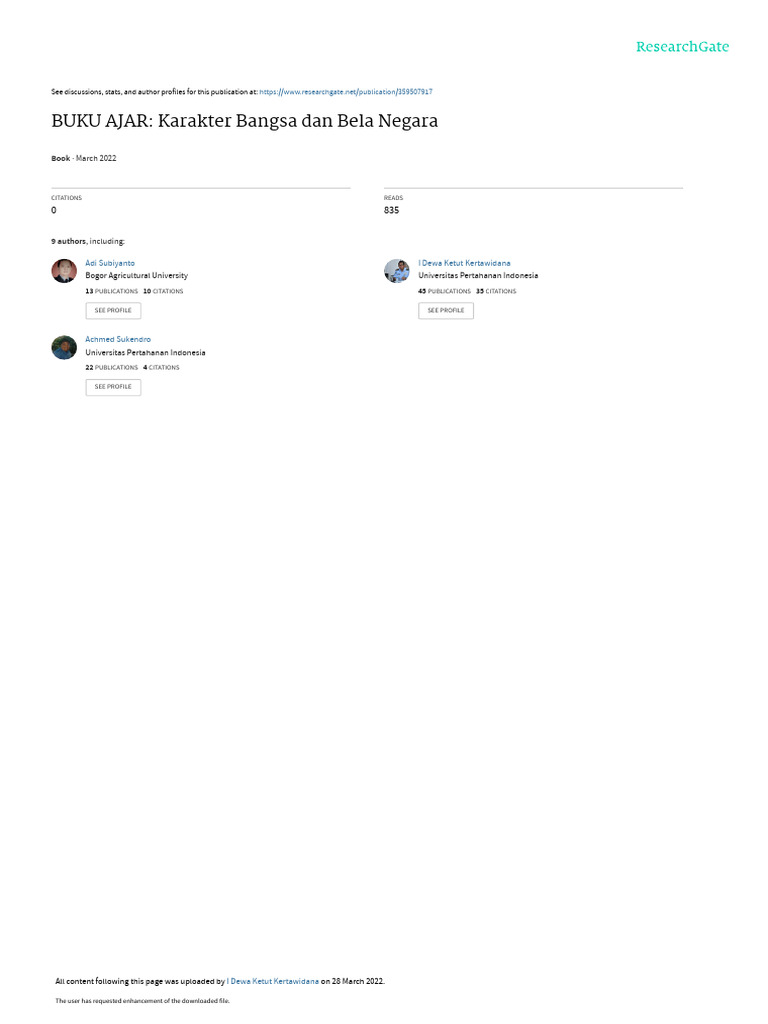768x1024 pixels.
Task: Click SEE PROFILE under Achmed Sukendro
Action: coord(113,387)
